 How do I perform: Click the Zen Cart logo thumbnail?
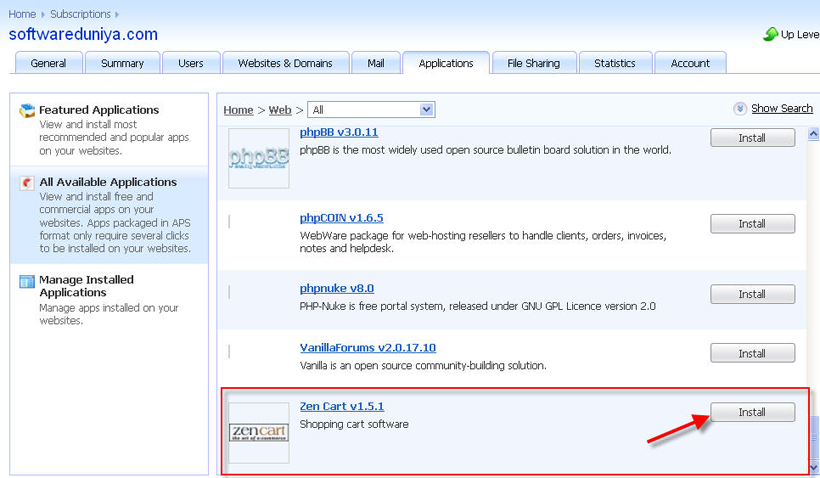pyautogui.click(x=259, y=433)
